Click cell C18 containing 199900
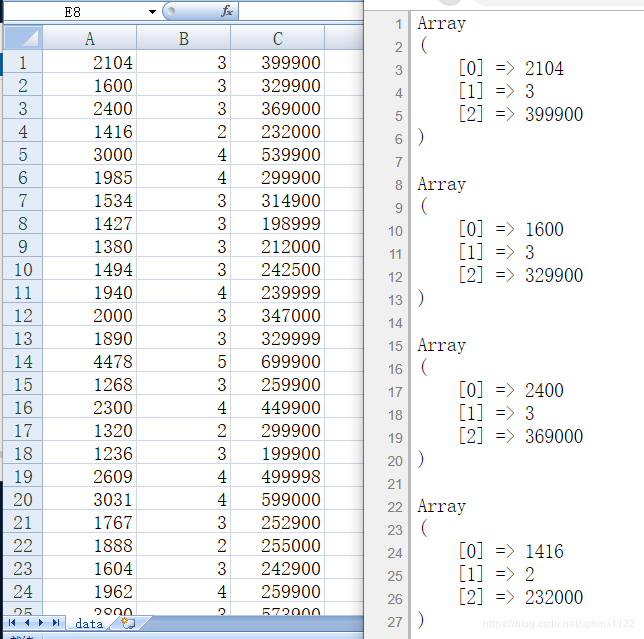This screenshot has height=639, width=644. coord(278,453)
